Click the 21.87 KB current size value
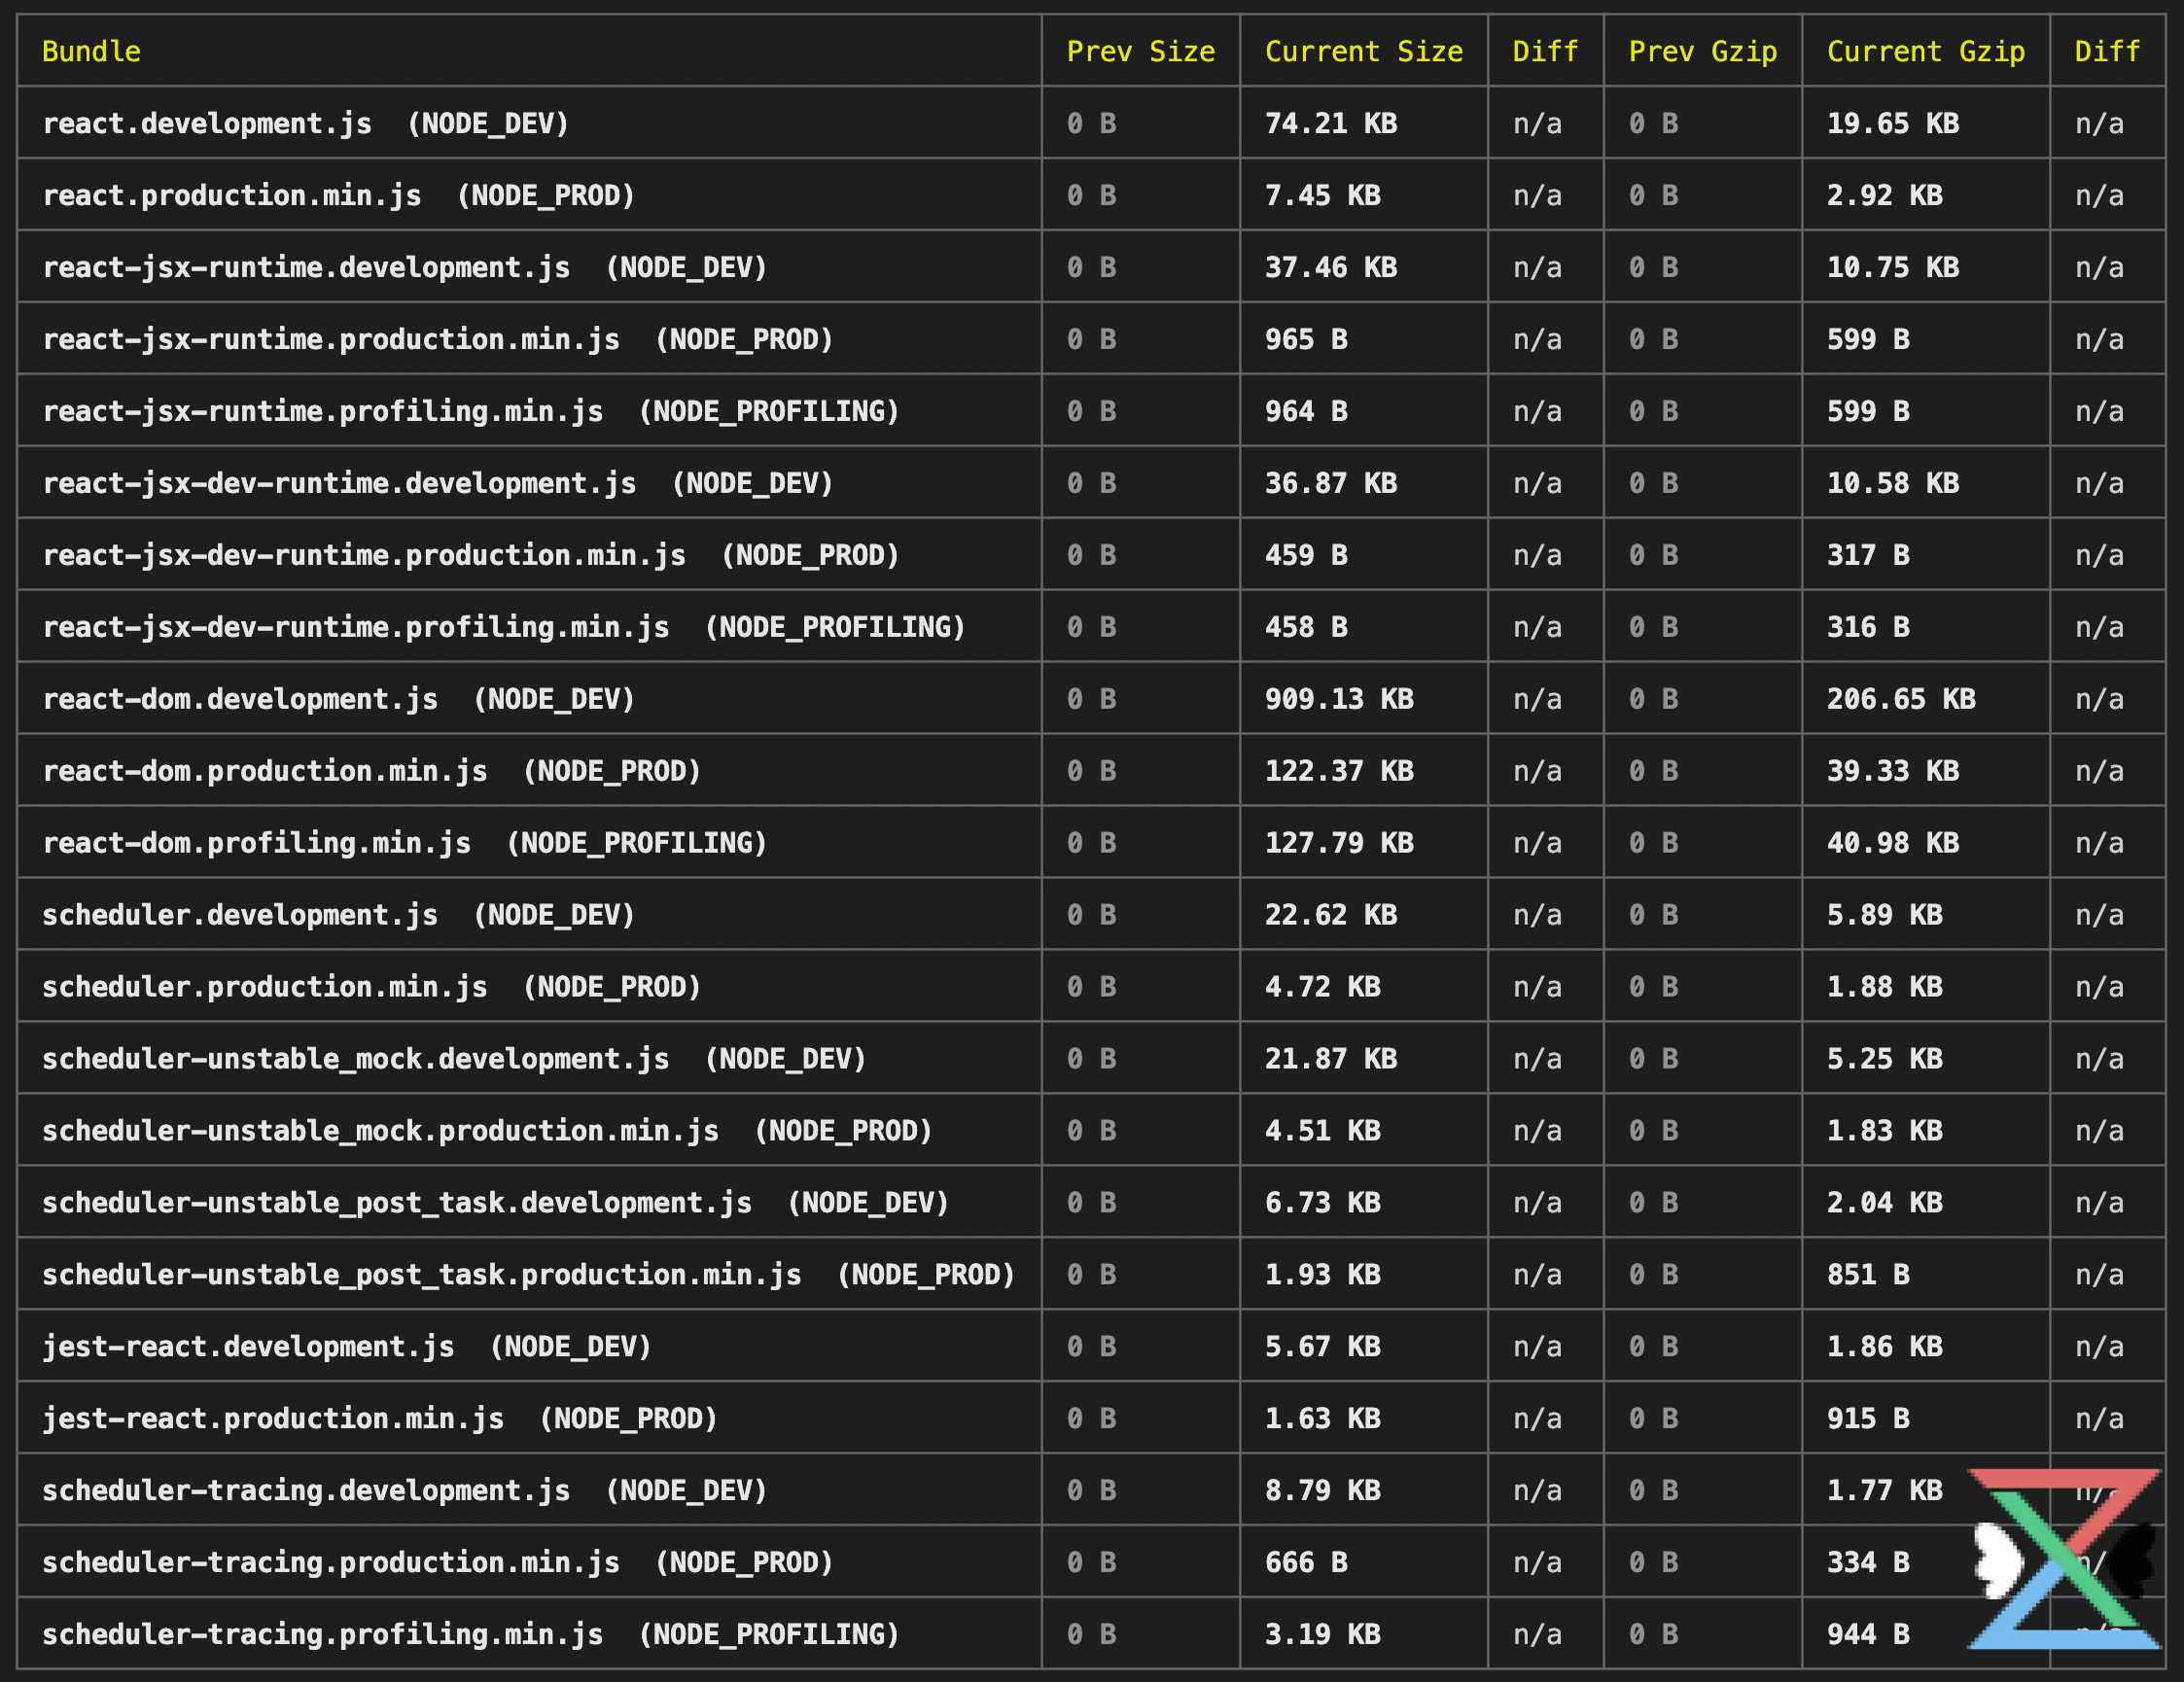 [x=1331, y=1059]
